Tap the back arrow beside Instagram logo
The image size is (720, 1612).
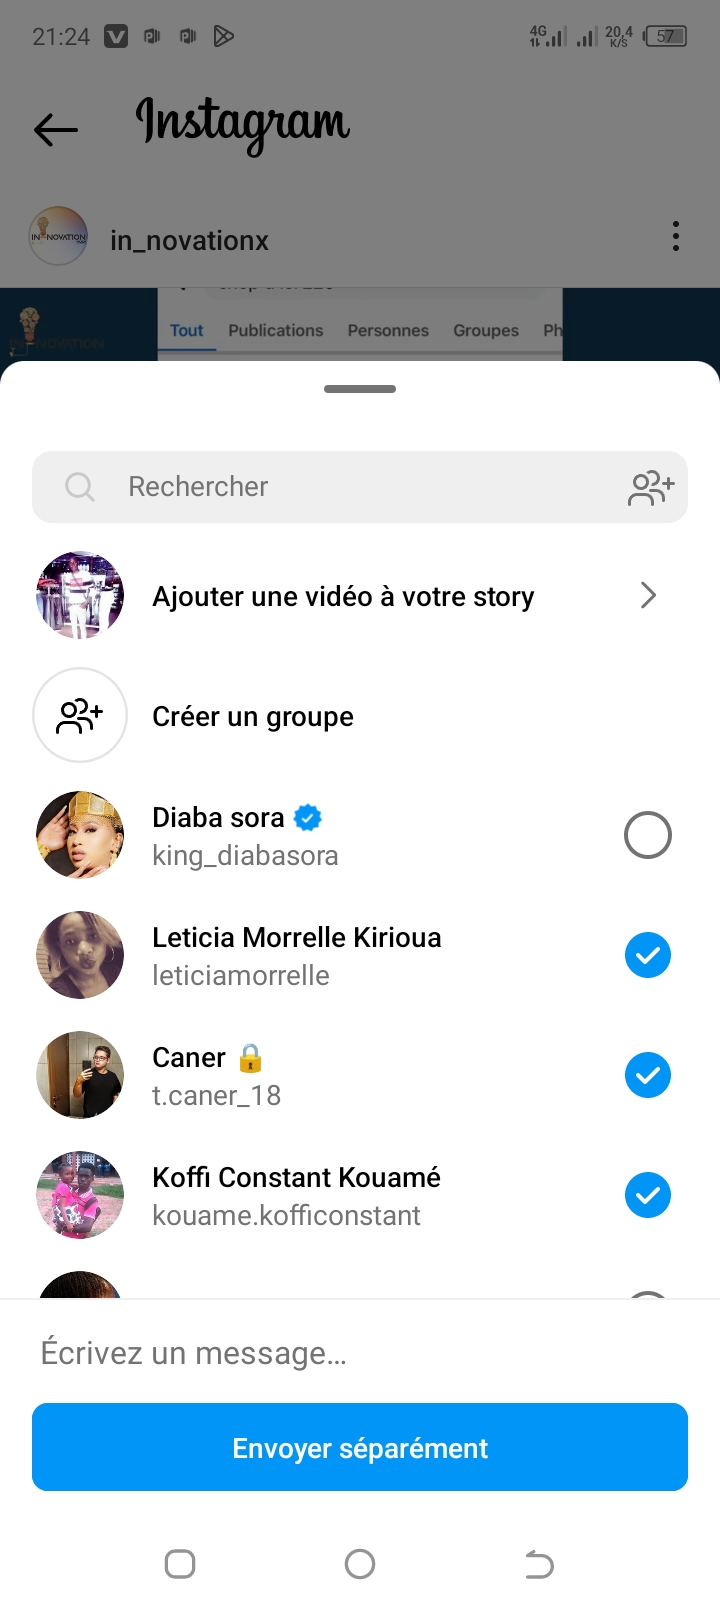point(56,129)
